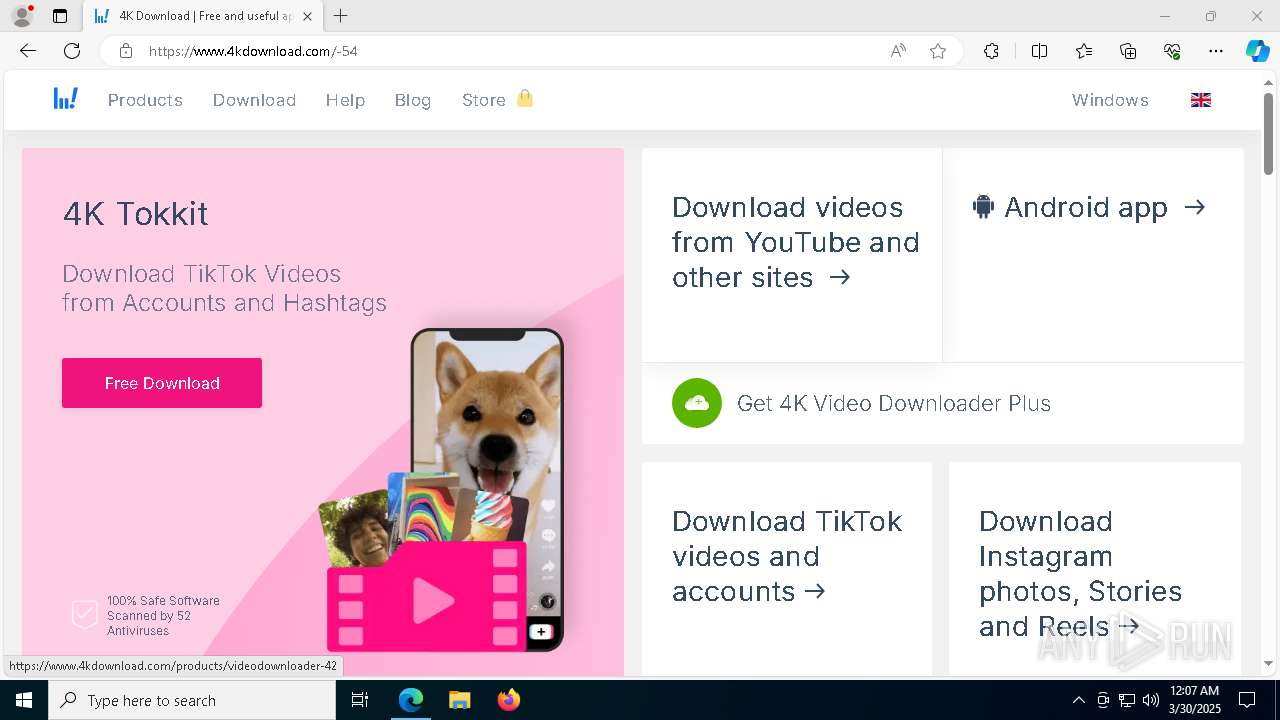
Task: Open Download Instagram photos, Stories link
Action: [x=1080, y=574]
